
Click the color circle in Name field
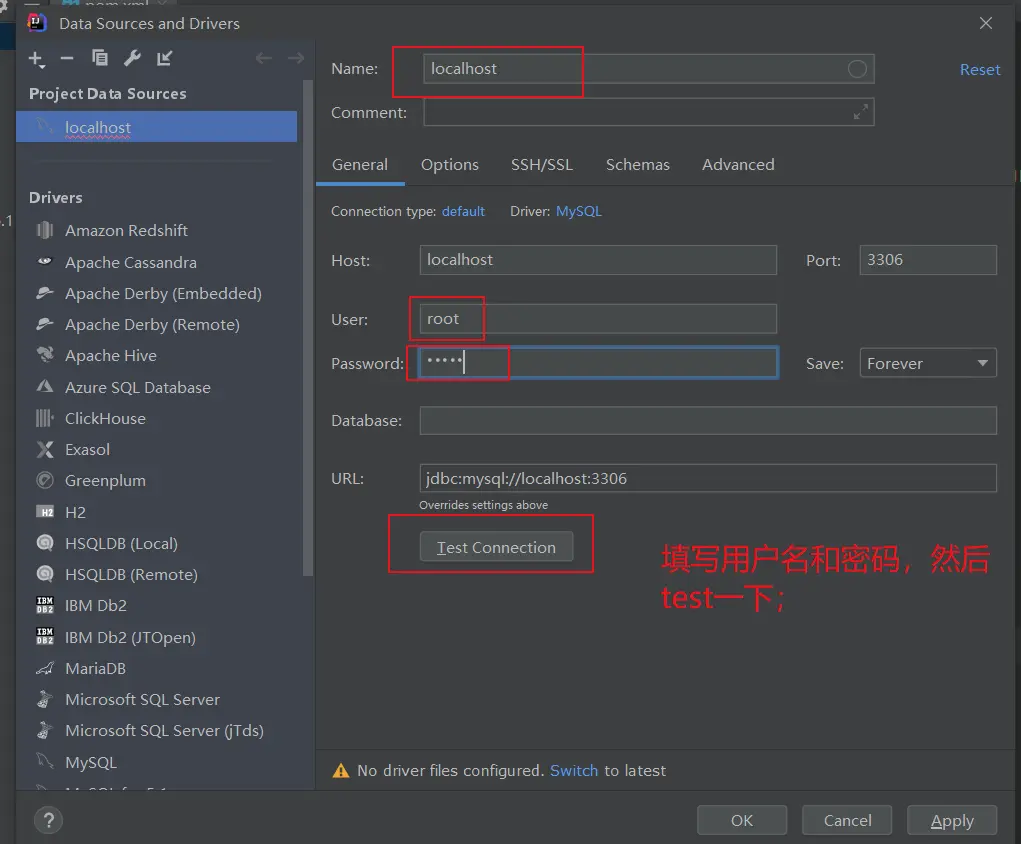point(857,69)
